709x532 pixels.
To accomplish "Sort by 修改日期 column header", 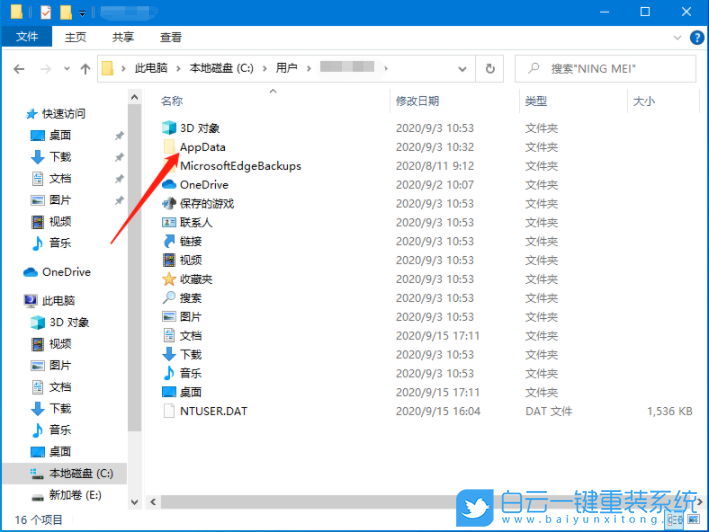I will click(417, 101).
